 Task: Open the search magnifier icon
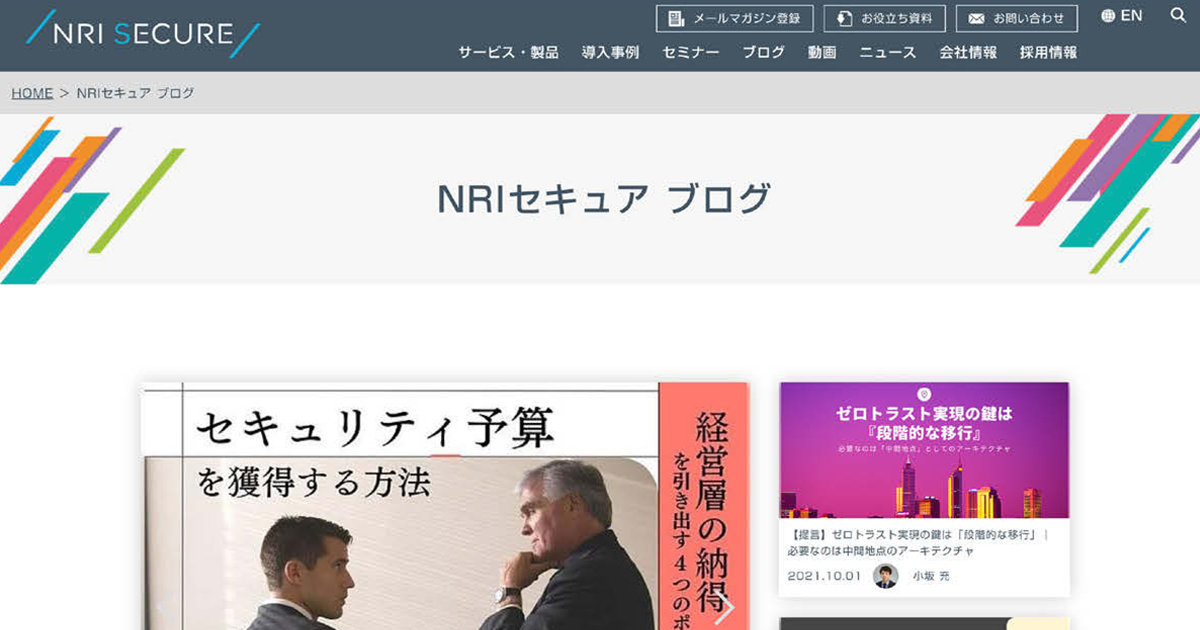(1177, 16)
